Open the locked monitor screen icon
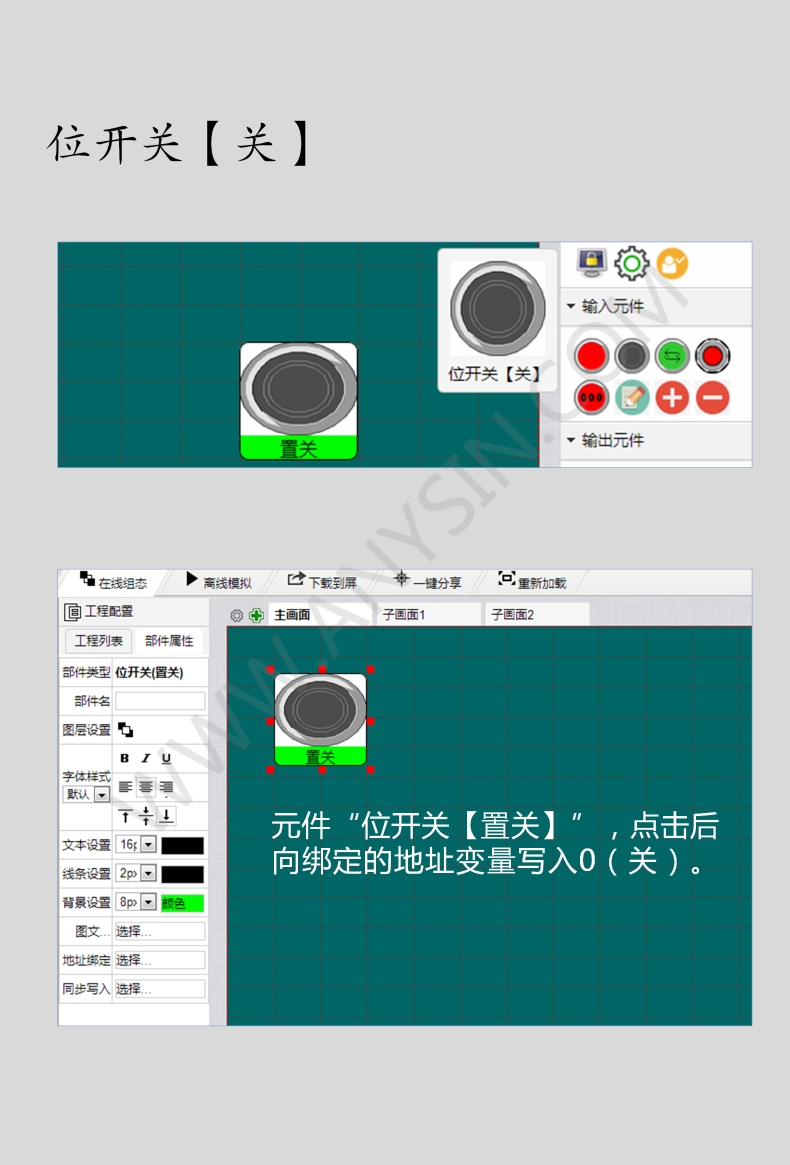The width and height of the screenshot is (790, 1165). (592, 263)
